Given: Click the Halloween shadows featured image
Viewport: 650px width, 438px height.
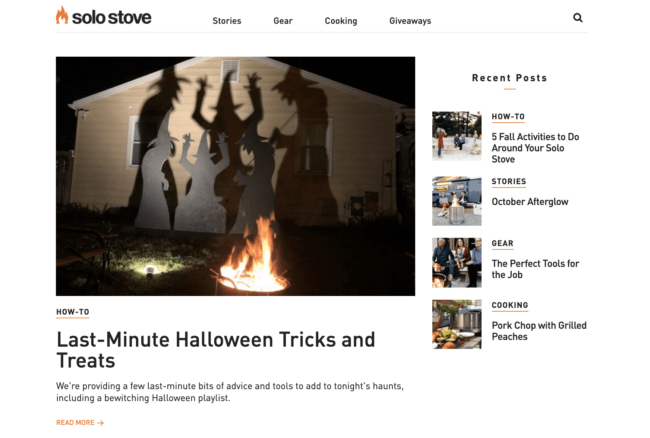Looking at the screenshot, I should 235,175.
